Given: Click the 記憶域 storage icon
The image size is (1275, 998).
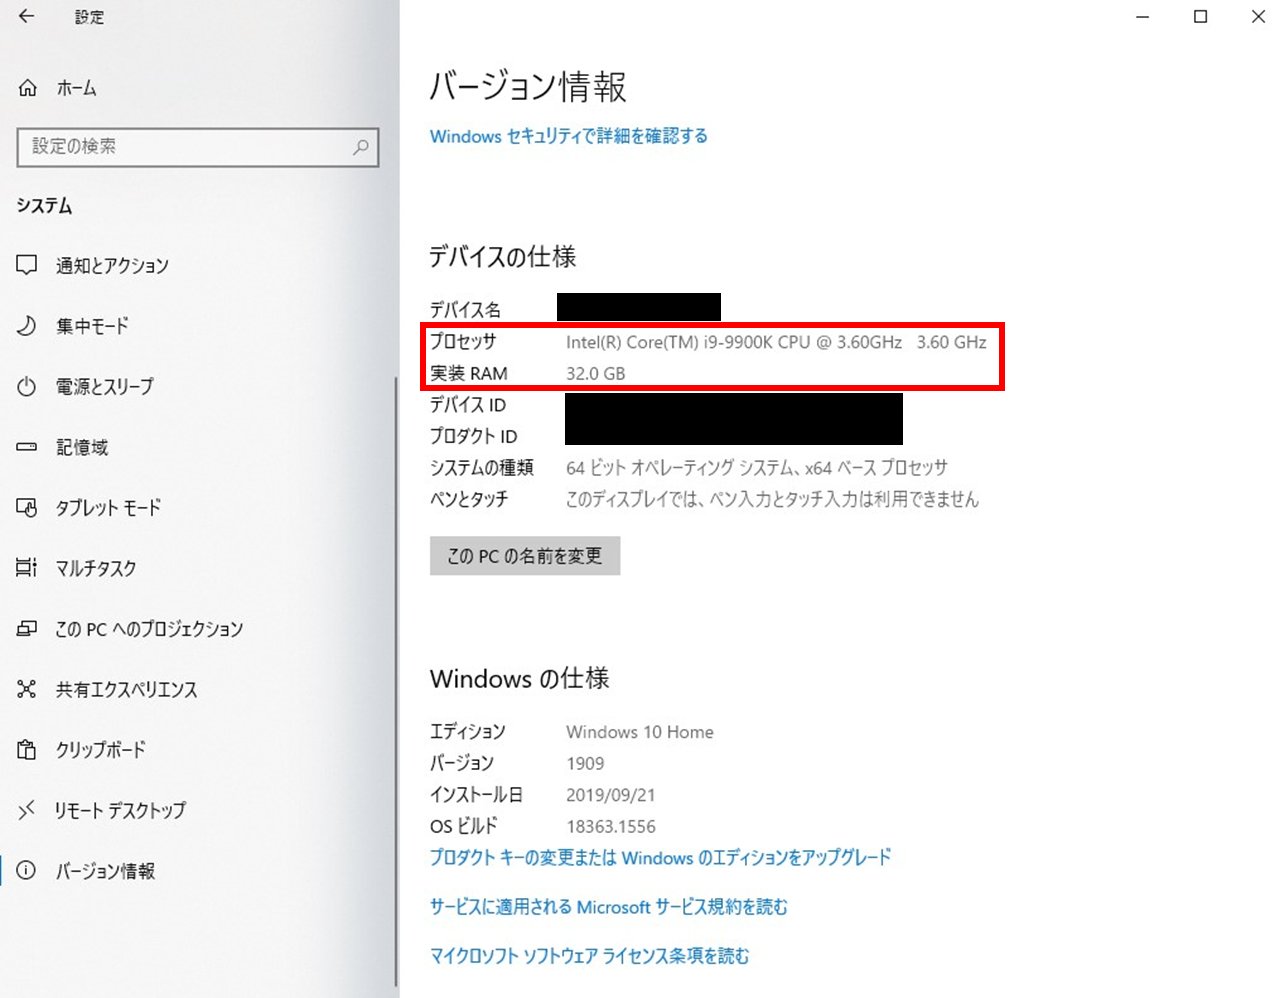Looking at the screenshot, I should click(x=27, y=447).
